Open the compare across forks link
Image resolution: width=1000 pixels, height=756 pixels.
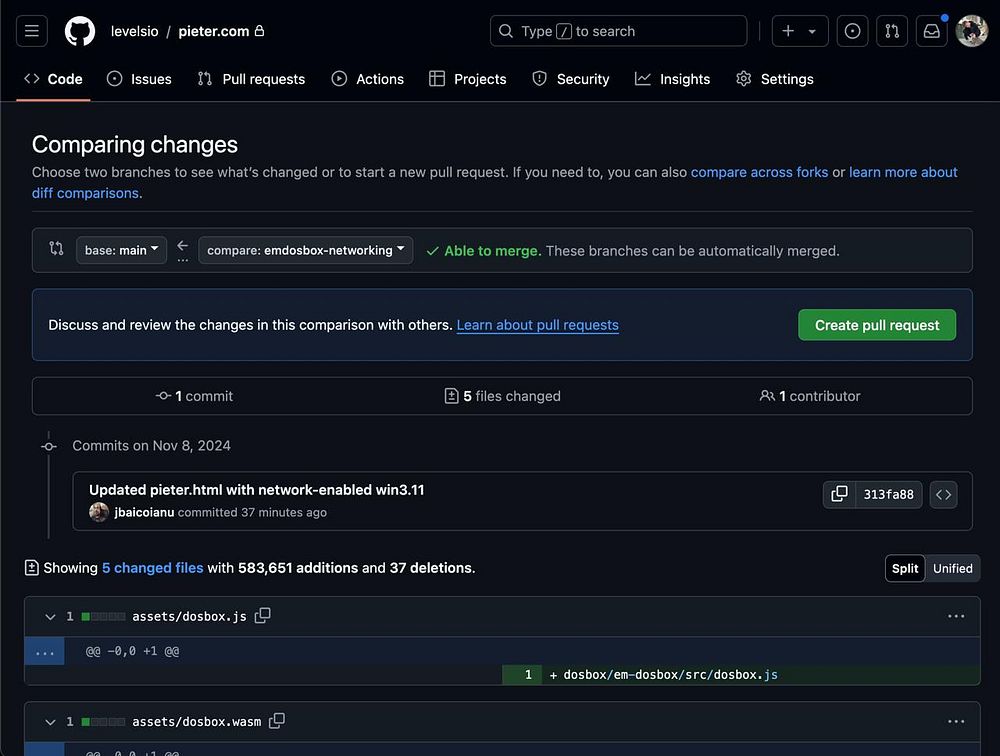coord(759,172)
